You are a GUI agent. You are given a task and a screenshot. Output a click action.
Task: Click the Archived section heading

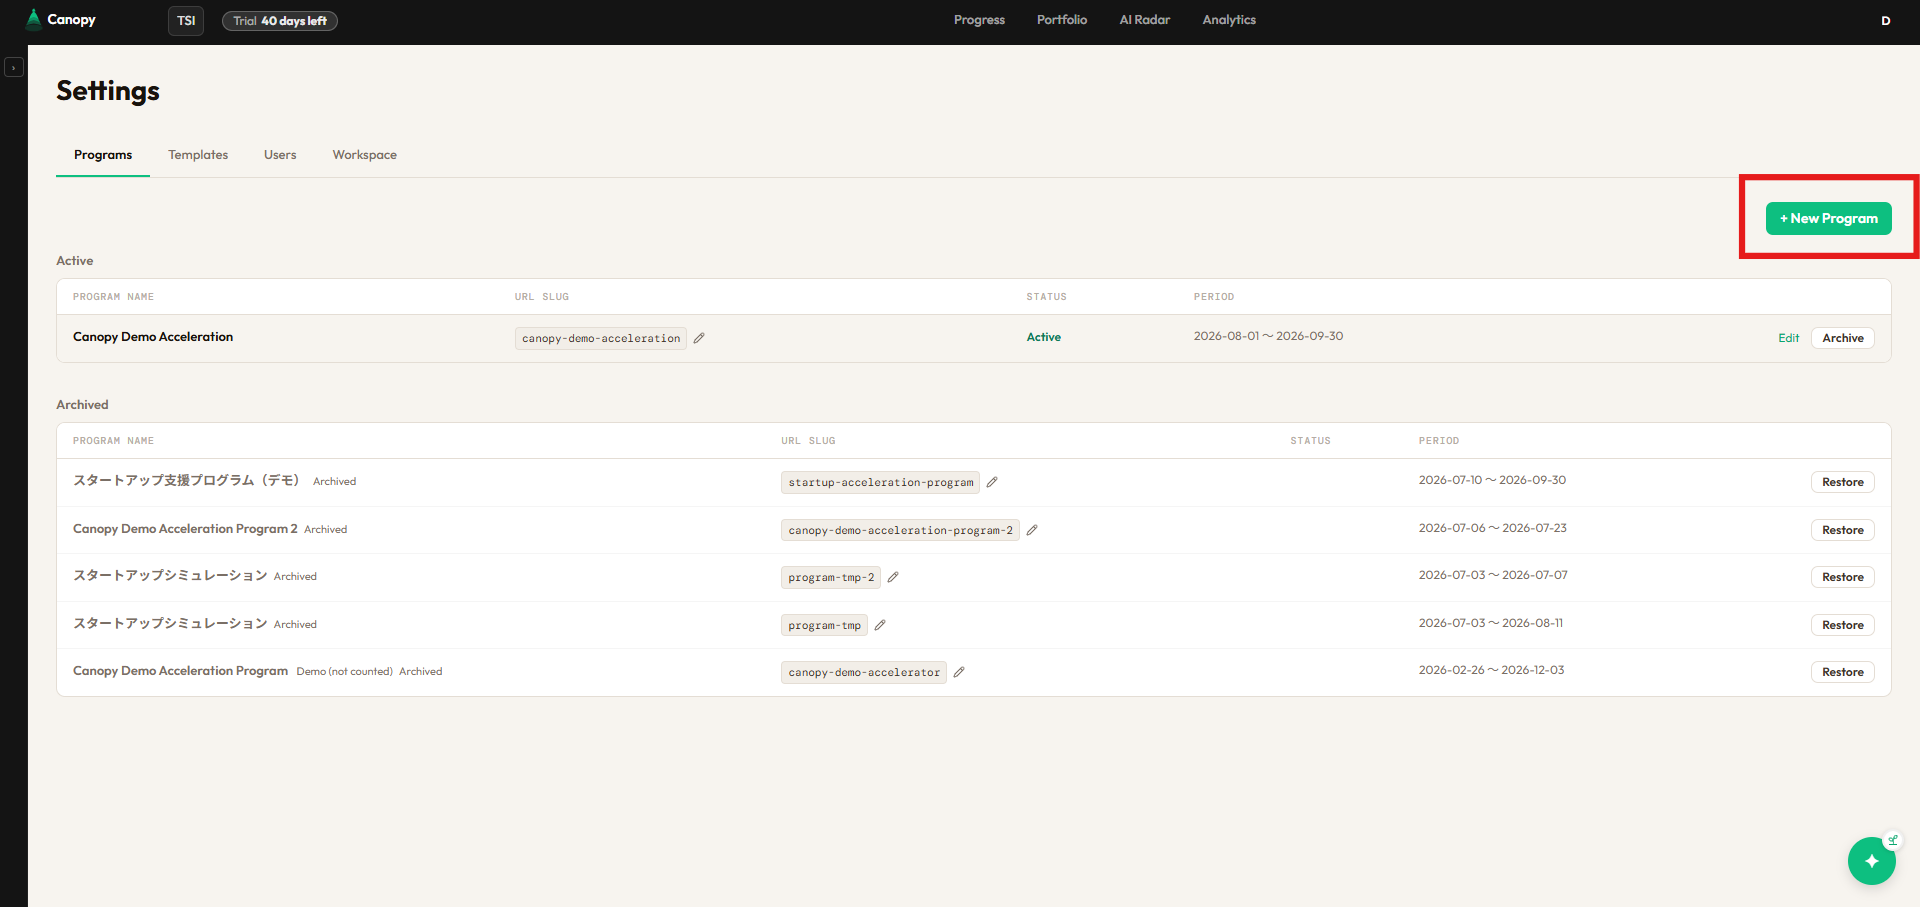82,405
